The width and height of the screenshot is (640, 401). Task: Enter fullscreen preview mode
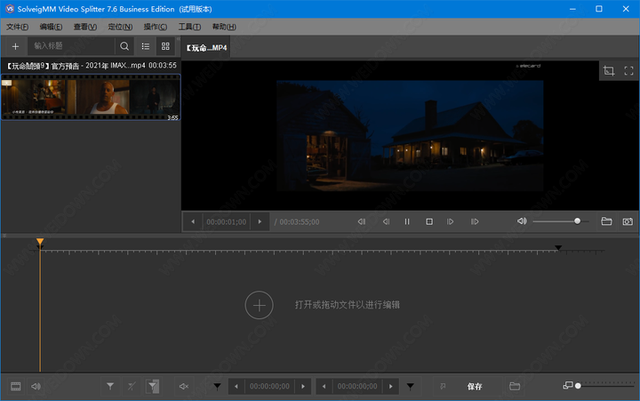click(629, 71)
